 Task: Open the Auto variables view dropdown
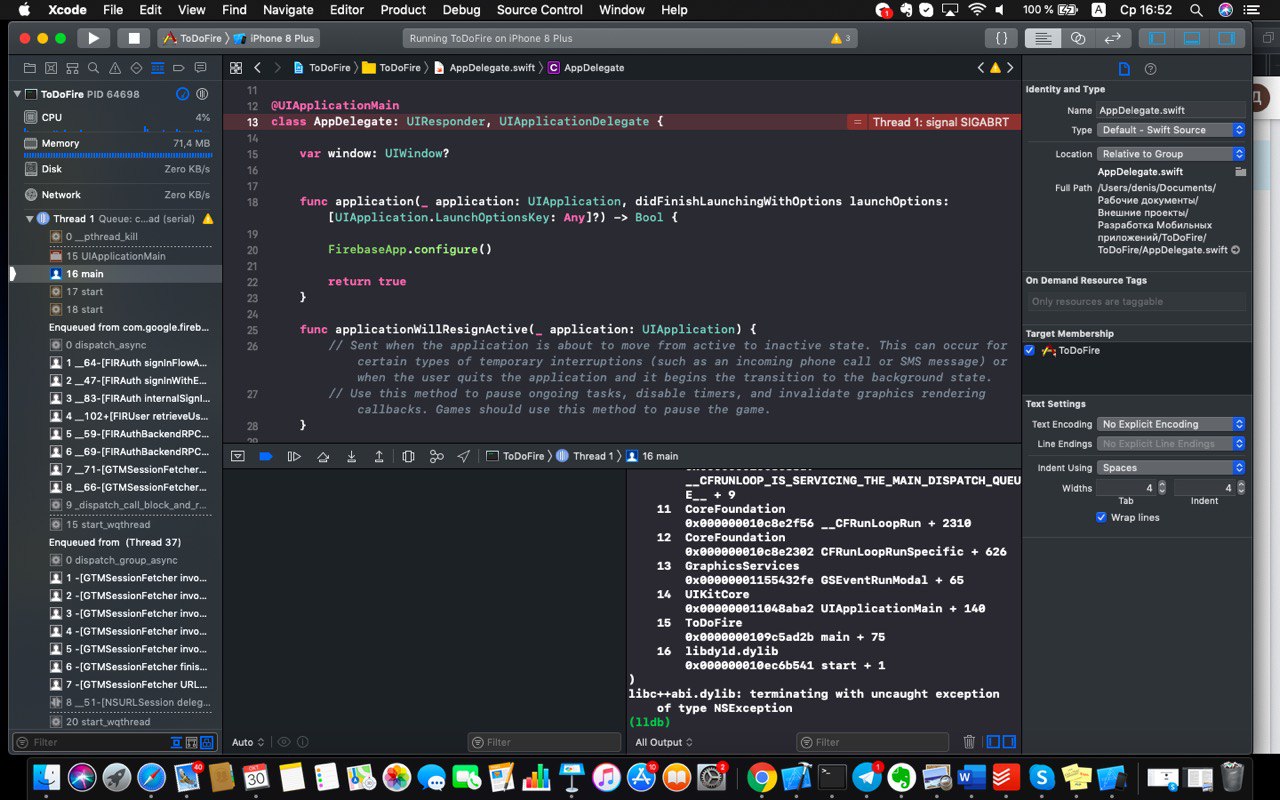248,742
